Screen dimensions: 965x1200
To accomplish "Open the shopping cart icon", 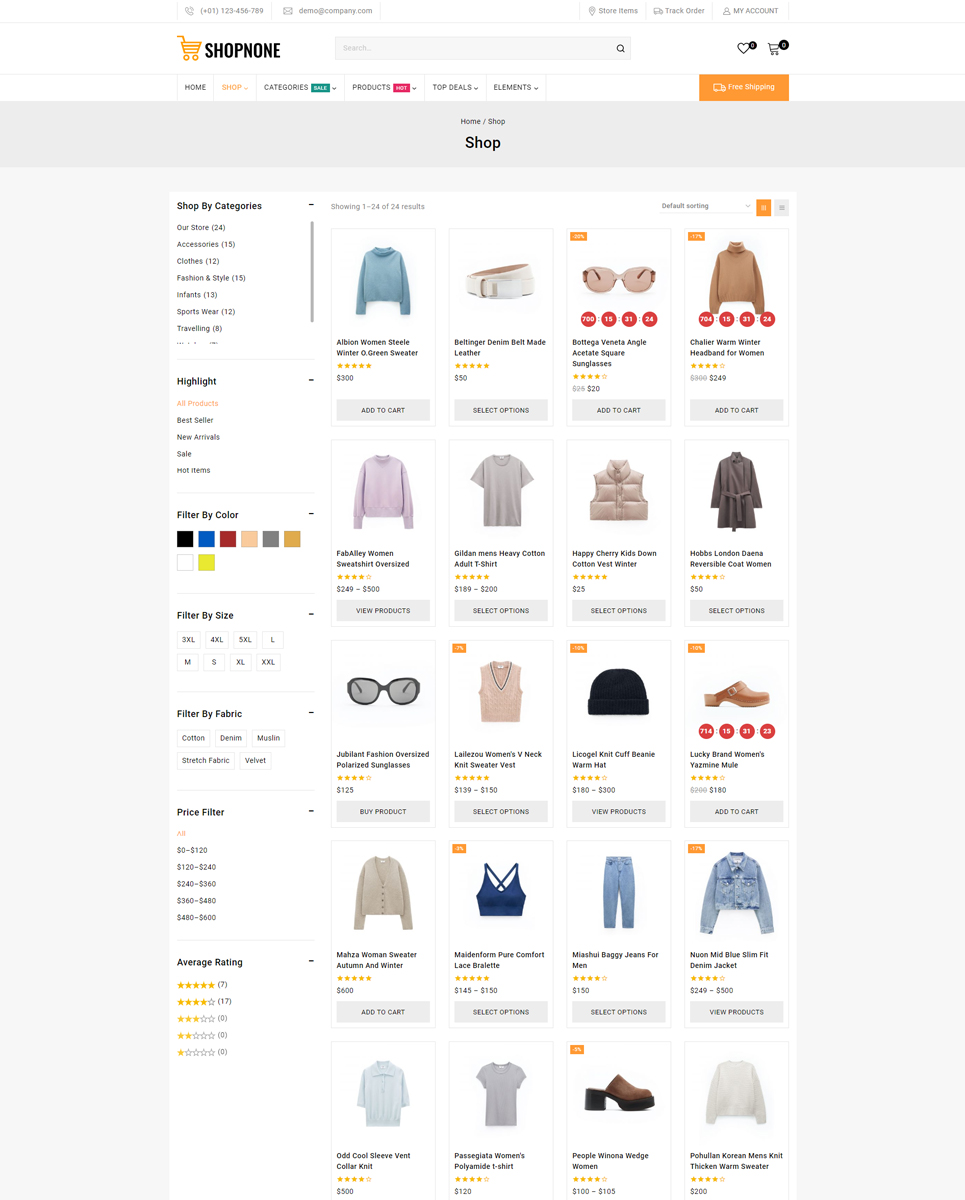I will [x=774, y=48].
